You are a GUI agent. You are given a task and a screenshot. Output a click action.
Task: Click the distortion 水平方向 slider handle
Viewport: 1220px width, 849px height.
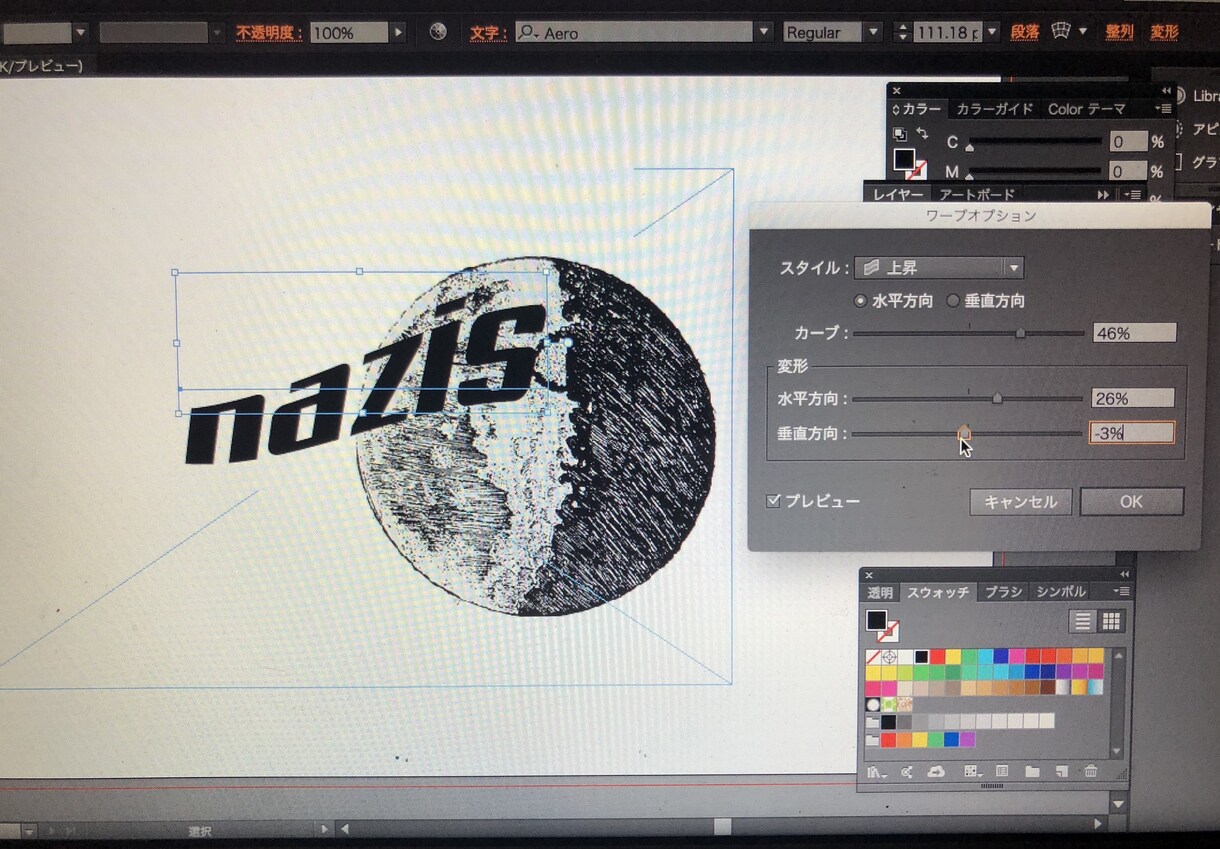pos(997,398)
